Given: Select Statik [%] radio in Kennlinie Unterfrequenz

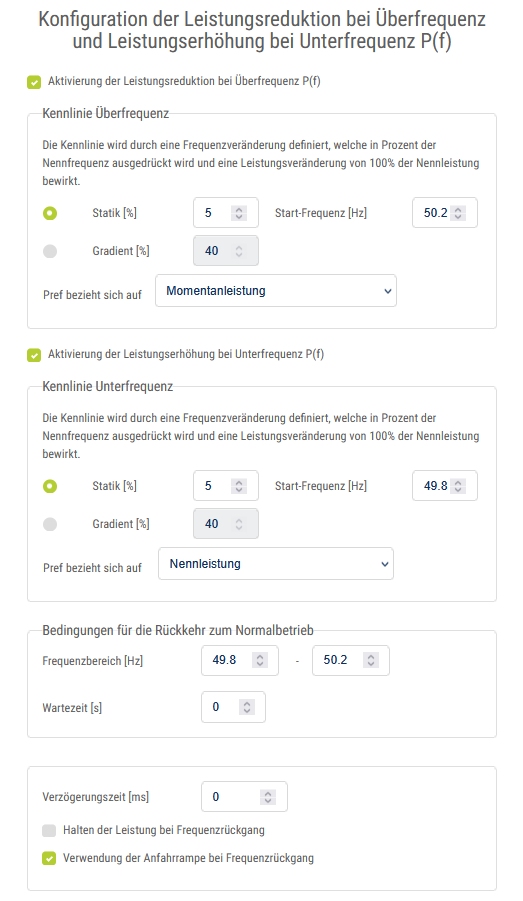Looking at the screenshot, I should 50,486.
